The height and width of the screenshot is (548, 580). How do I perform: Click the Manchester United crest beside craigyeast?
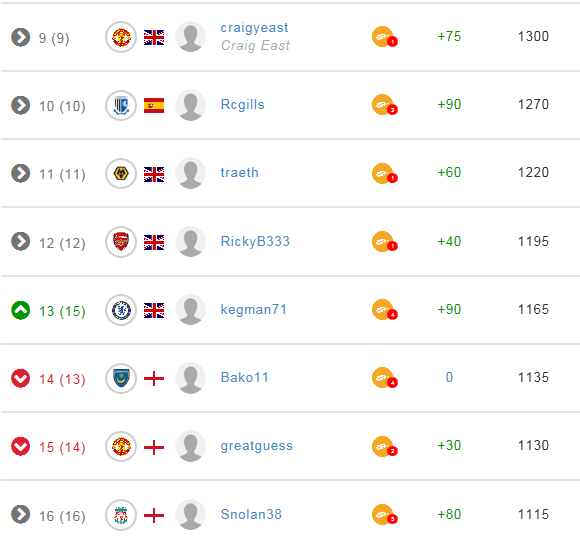pyautogui.click(x=121, y=37)
